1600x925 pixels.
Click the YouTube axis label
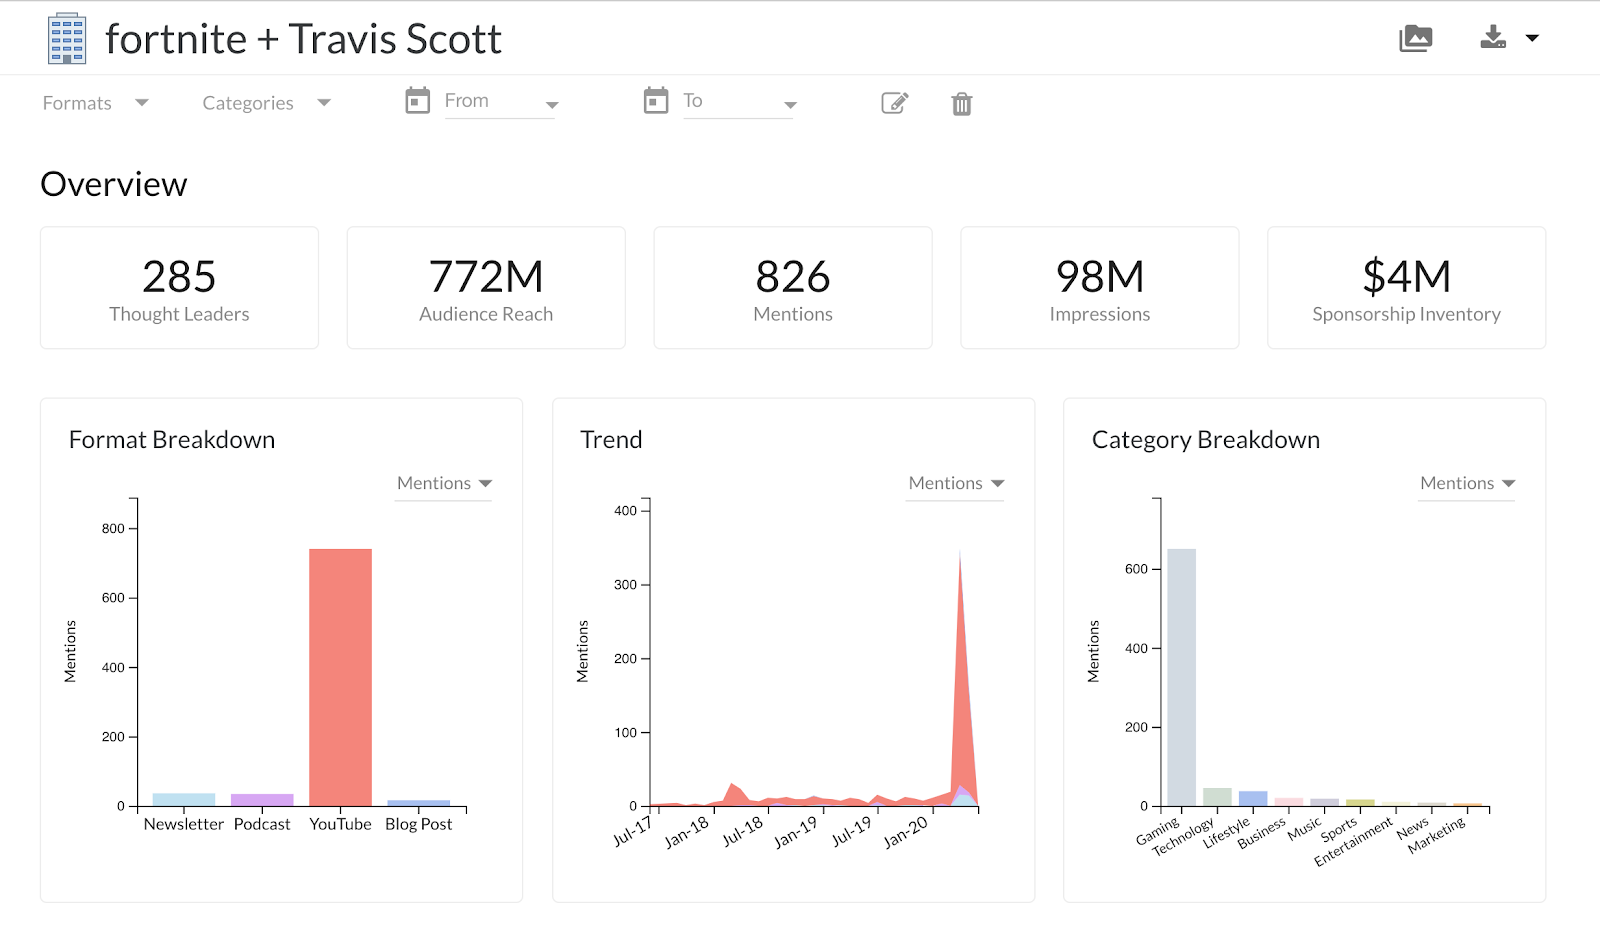(340, 824)
